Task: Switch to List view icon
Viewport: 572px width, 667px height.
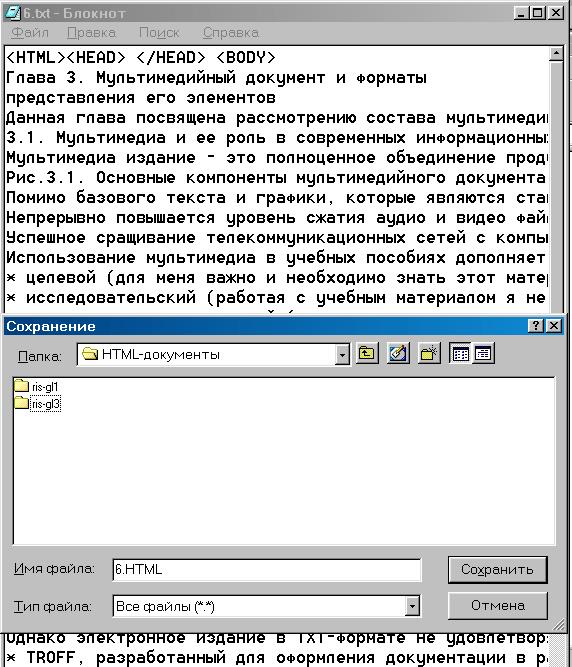Action: [x=461, y=353]
